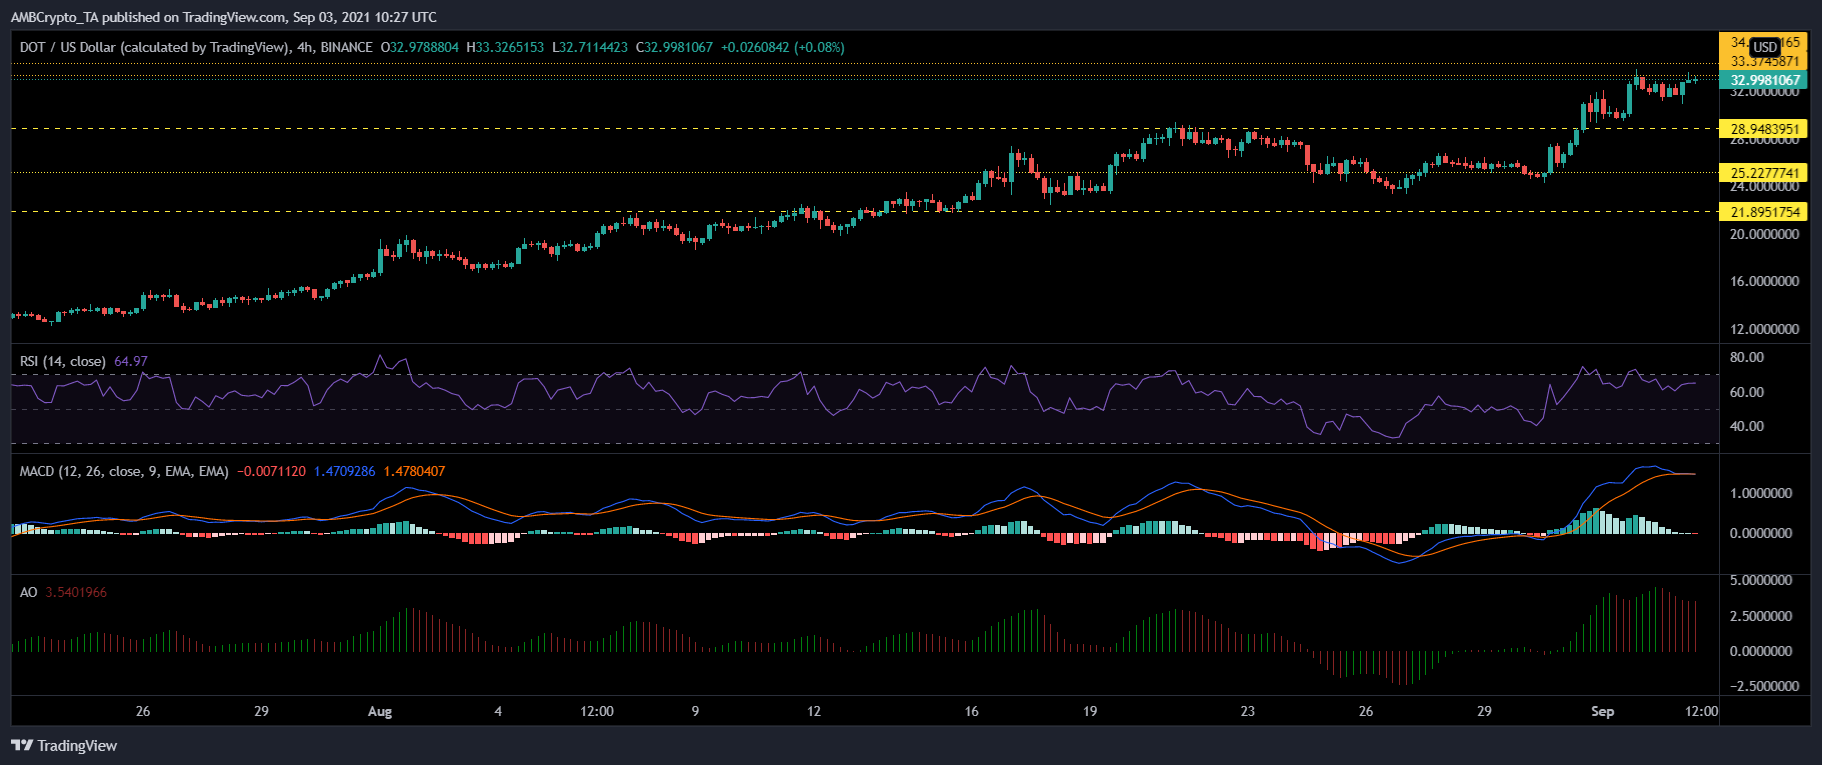Click the 16 date label on time axis
Image resolution: width=1822 pixels, height=765 pixels.
click(972, 712)
